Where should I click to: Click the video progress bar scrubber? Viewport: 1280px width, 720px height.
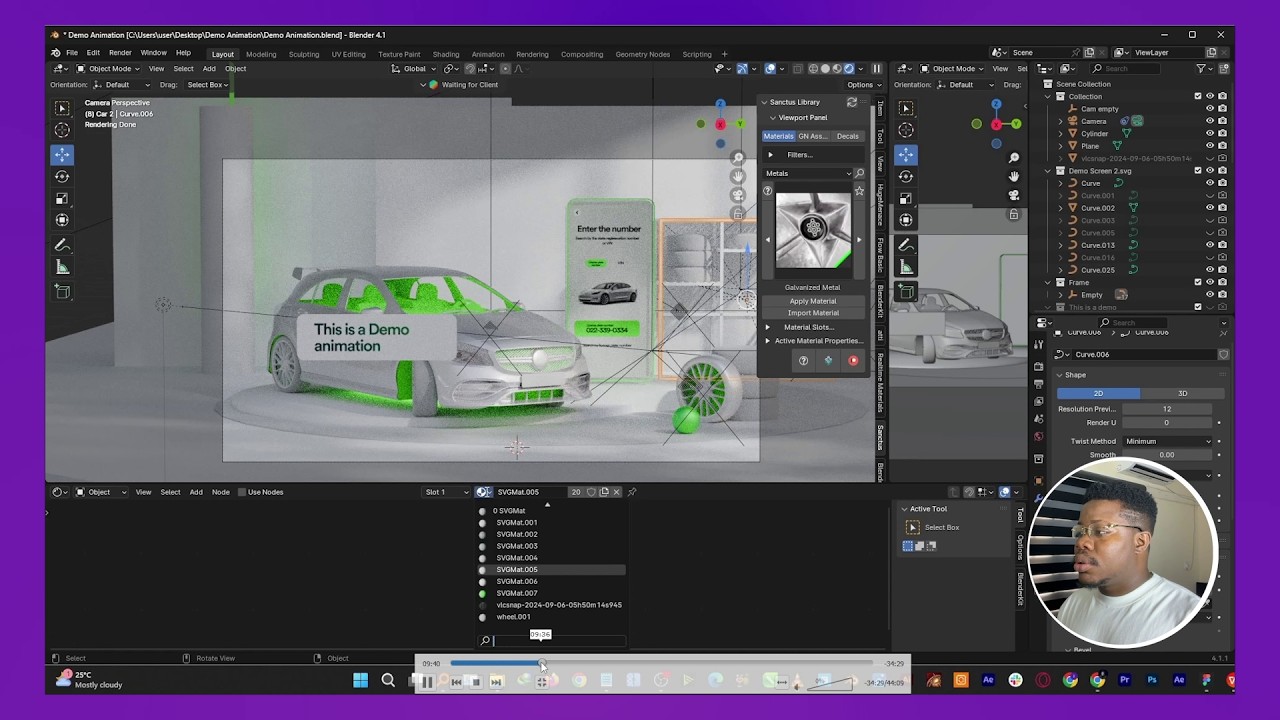pos(543,664)
